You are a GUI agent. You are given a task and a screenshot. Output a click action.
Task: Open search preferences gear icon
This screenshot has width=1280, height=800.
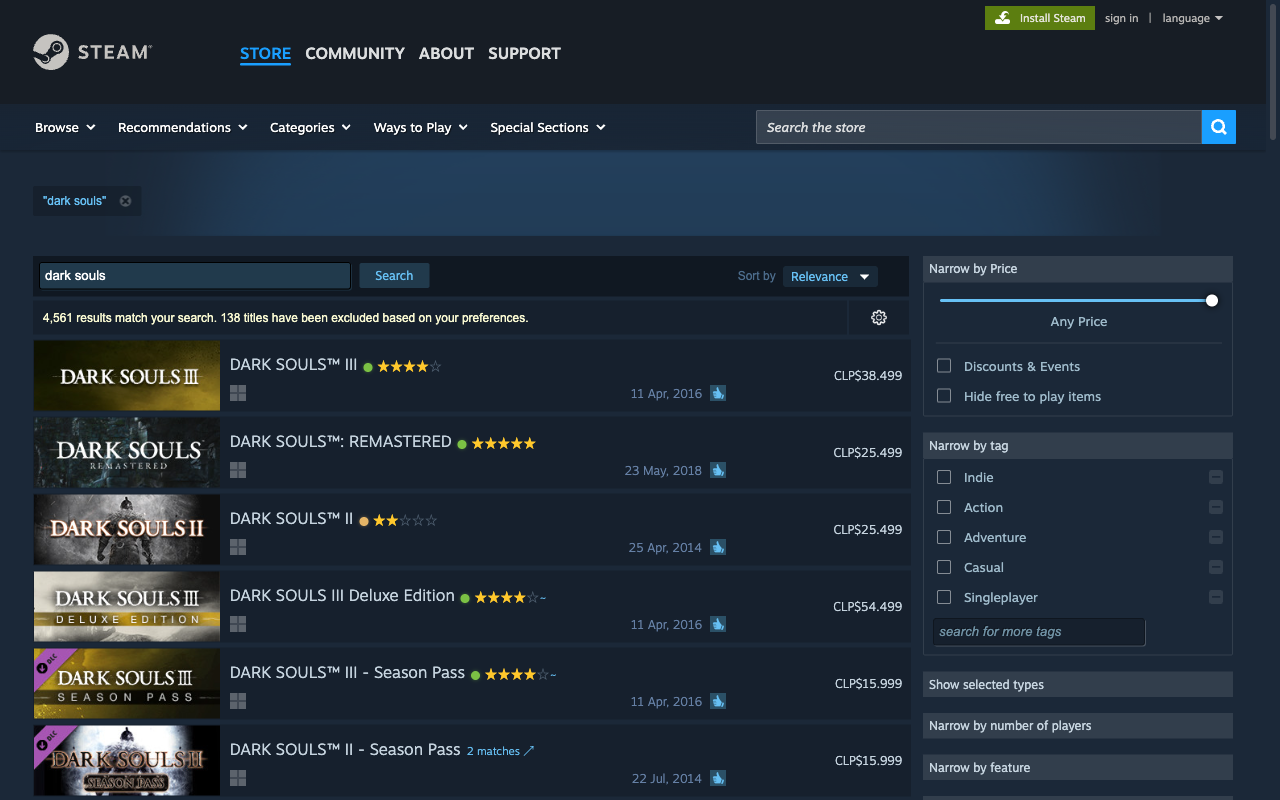879,317
